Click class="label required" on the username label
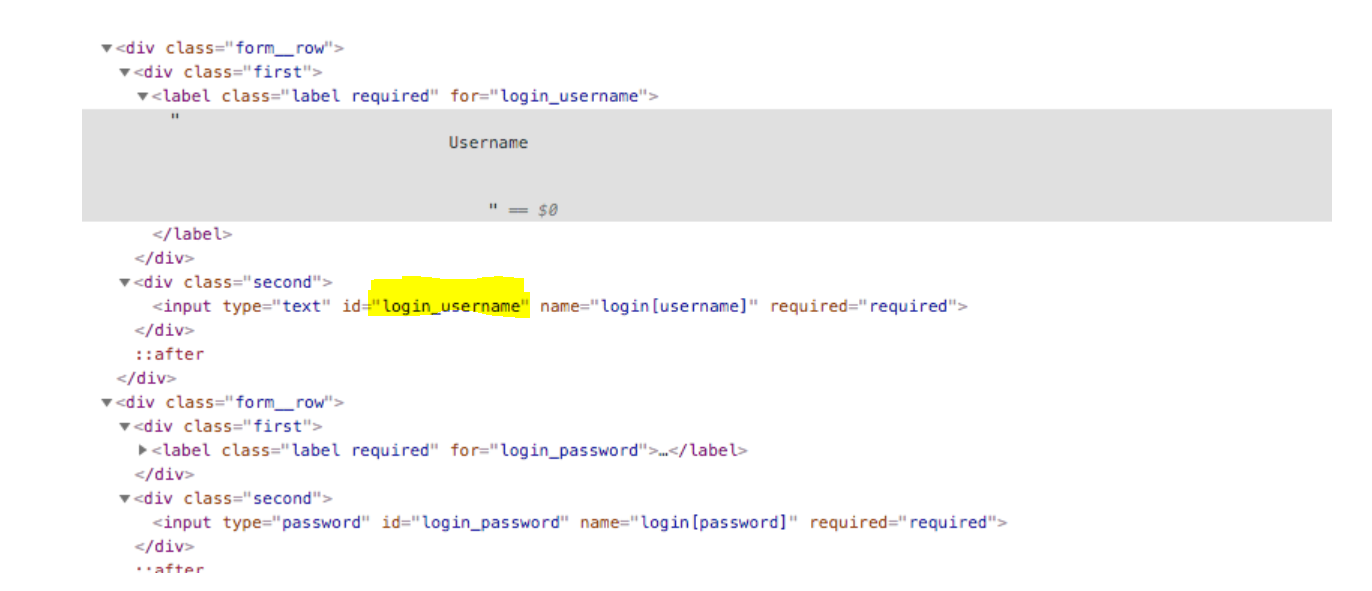The image size is (1372, 591). 330,96
